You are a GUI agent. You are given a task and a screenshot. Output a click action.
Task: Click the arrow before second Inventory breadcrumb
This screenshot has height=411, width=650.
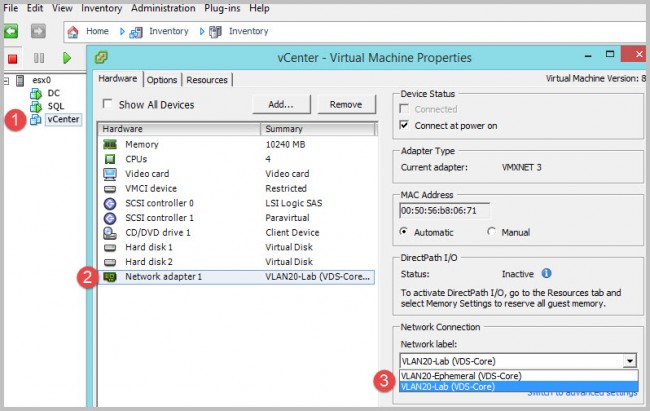(202, 31)
